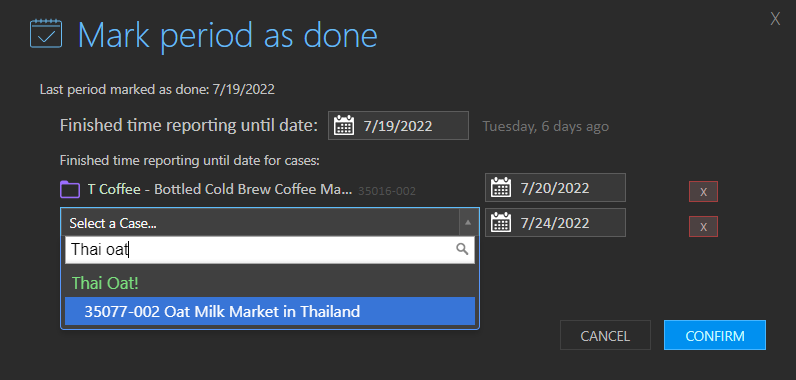This screenshot has height=380, width=796.
Task: Remove the T Coffee case row with X
Action: (703, 192)
